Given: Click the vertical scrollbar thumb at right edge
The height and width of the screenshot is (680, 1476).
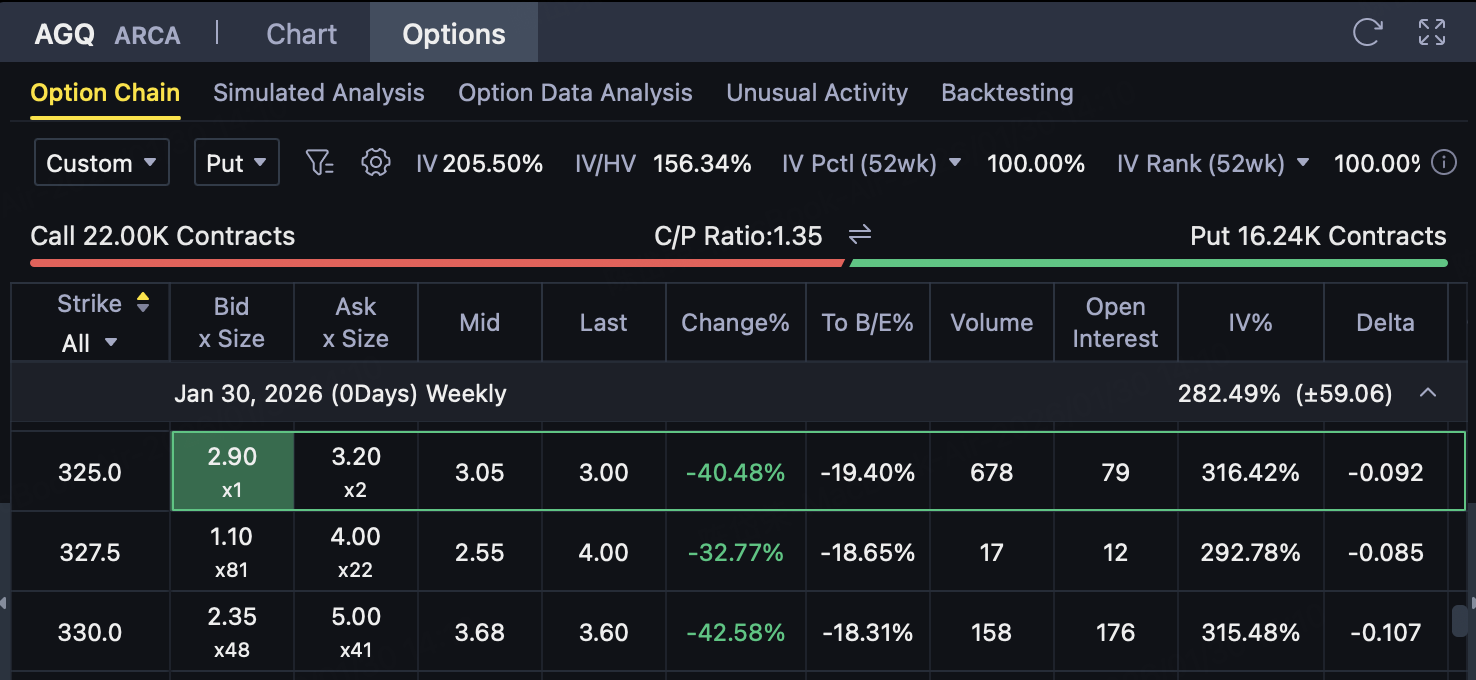Looking at the screenshot, I should [1460, 622].
